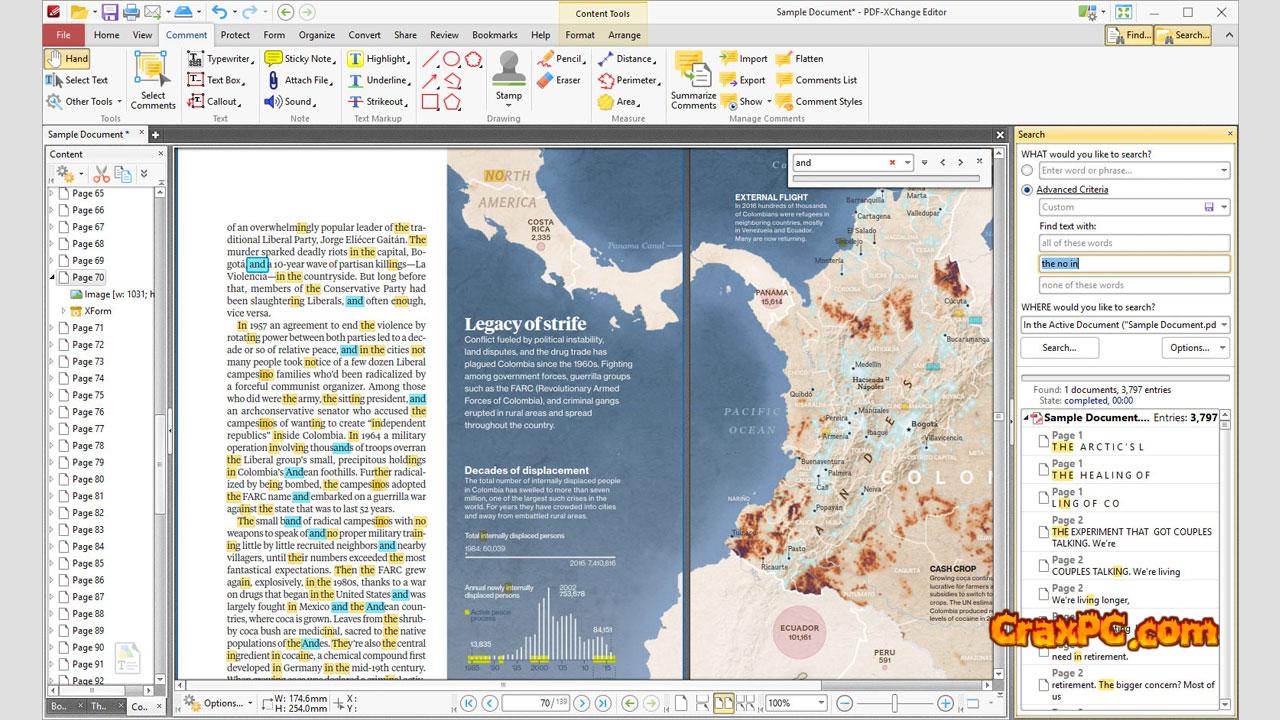Image resolution: width=1280 pixels, height=720 pixels.
Task: Choose the Highlight text markup tool
Action: point(378,59)
